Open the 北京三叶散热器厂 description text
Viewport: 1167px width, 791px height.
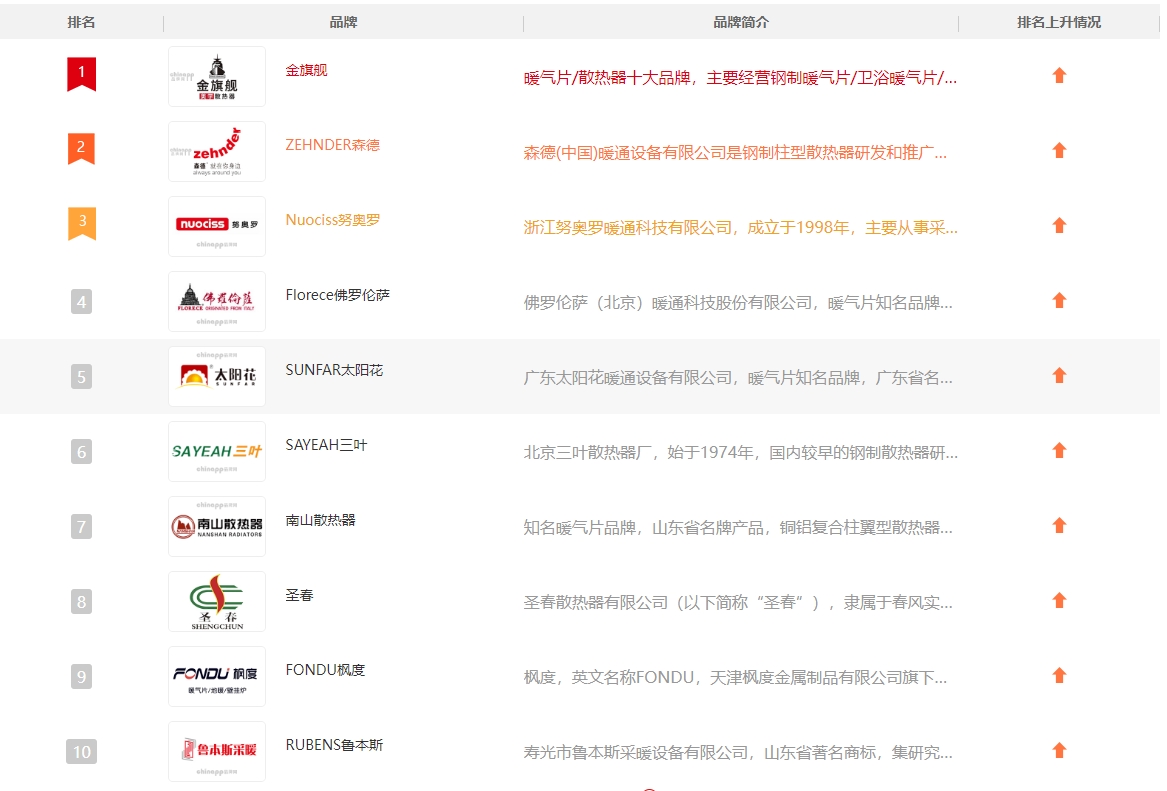(x=740, y=453)
